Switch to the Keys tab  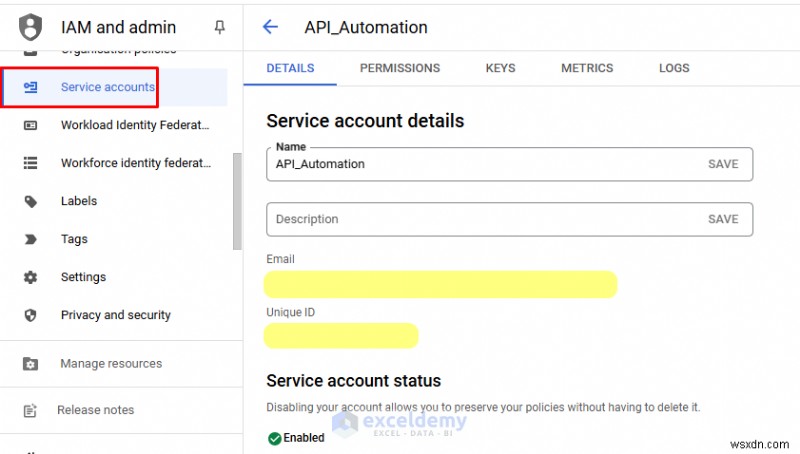pyautogui.click(x=500, y=68)
